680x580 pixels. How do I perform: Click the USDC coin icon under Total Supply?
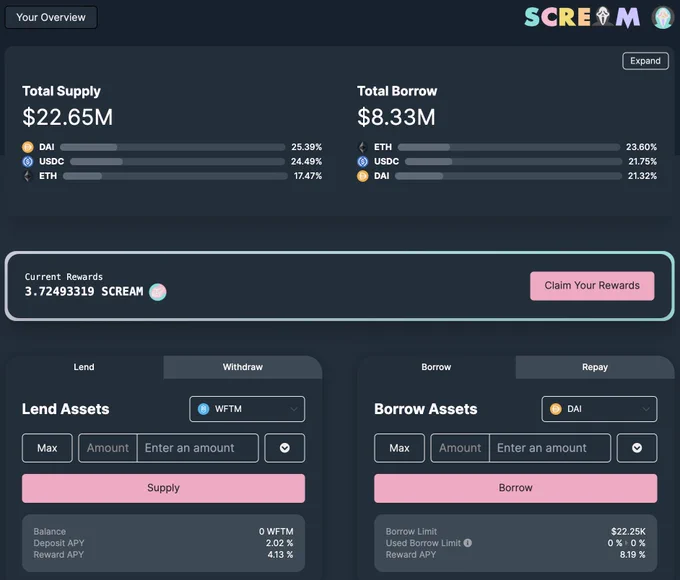(x=28, y=161)
